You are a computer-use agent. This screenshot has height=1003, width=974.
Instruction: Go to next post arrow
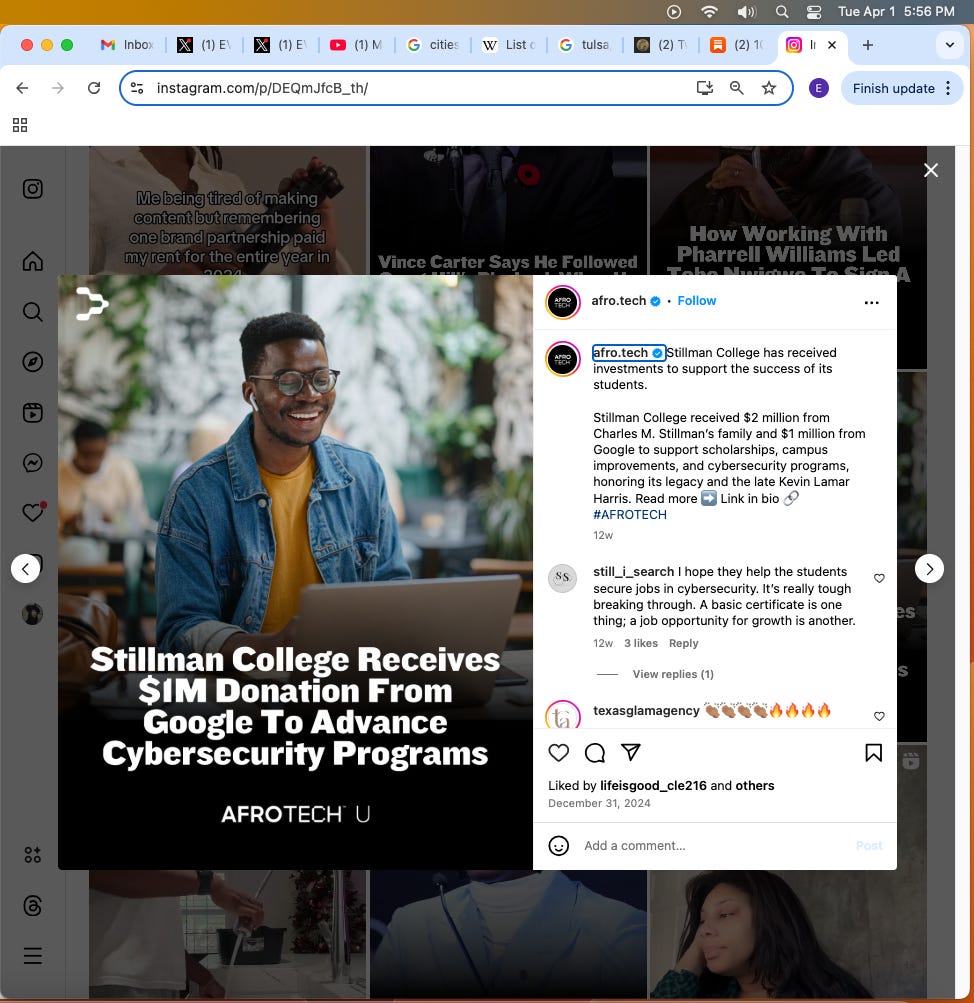[929, 569]
